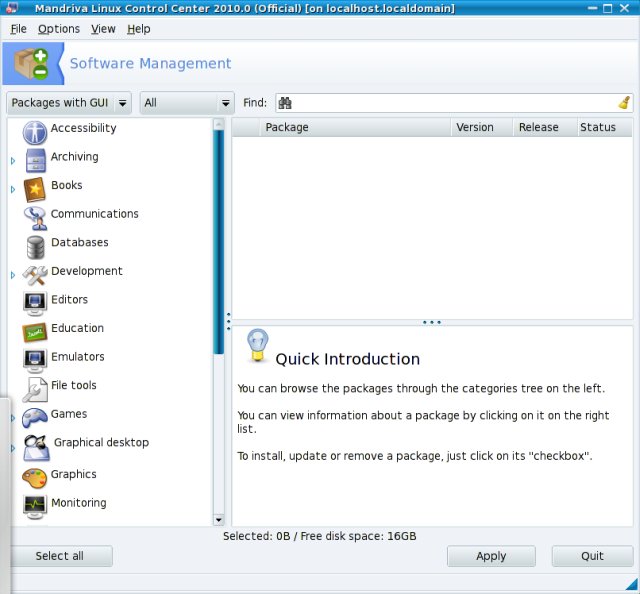The image size is (640, 594).
Task: Click the Education chalkboard icon
Action: point(35,332)
